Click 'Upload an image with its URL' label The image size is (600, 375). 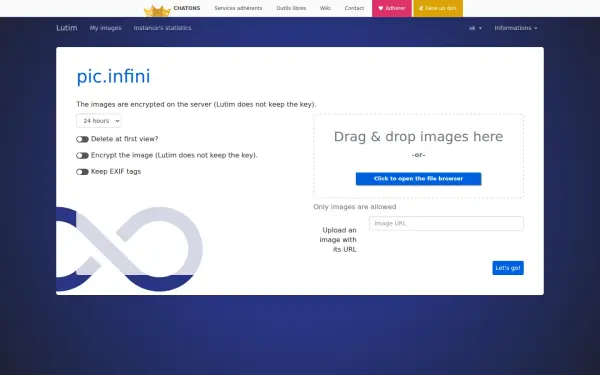[338, 240]
